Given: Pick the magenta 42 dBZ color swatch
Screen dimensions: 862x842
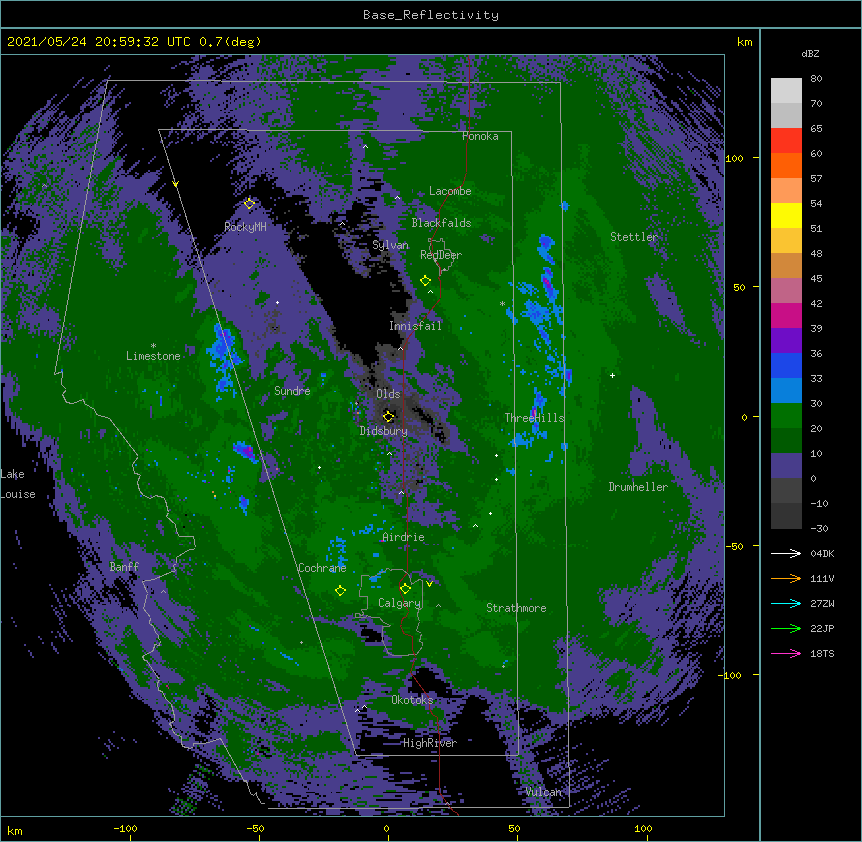Looking at the screenshot, I should tap(786, 315).
